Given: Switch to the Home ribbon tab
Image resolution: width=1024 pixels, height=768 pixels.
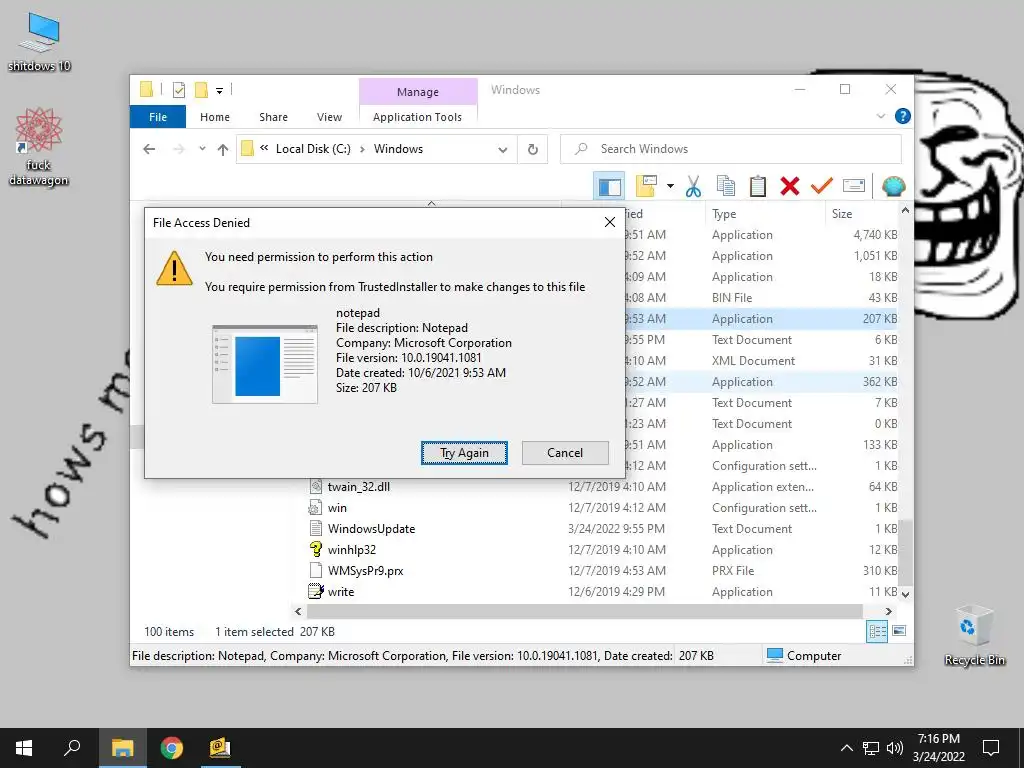Looking at the screenshot, I should [215, 117].
